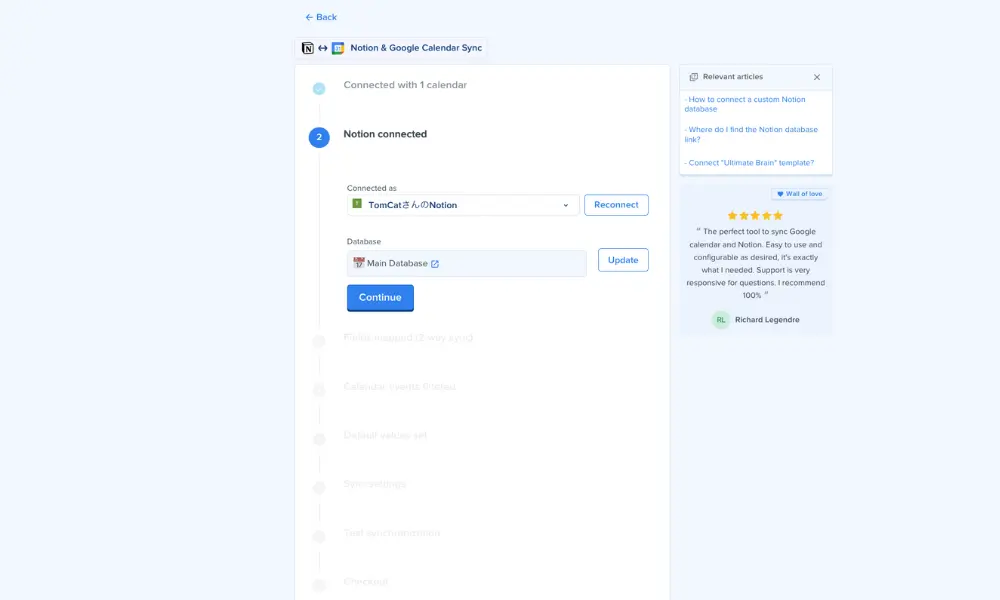1000x600 pixels.
Task: Click the TomCat workspace avatar icon
Action: pyautogui.click(x=357, y=203)
